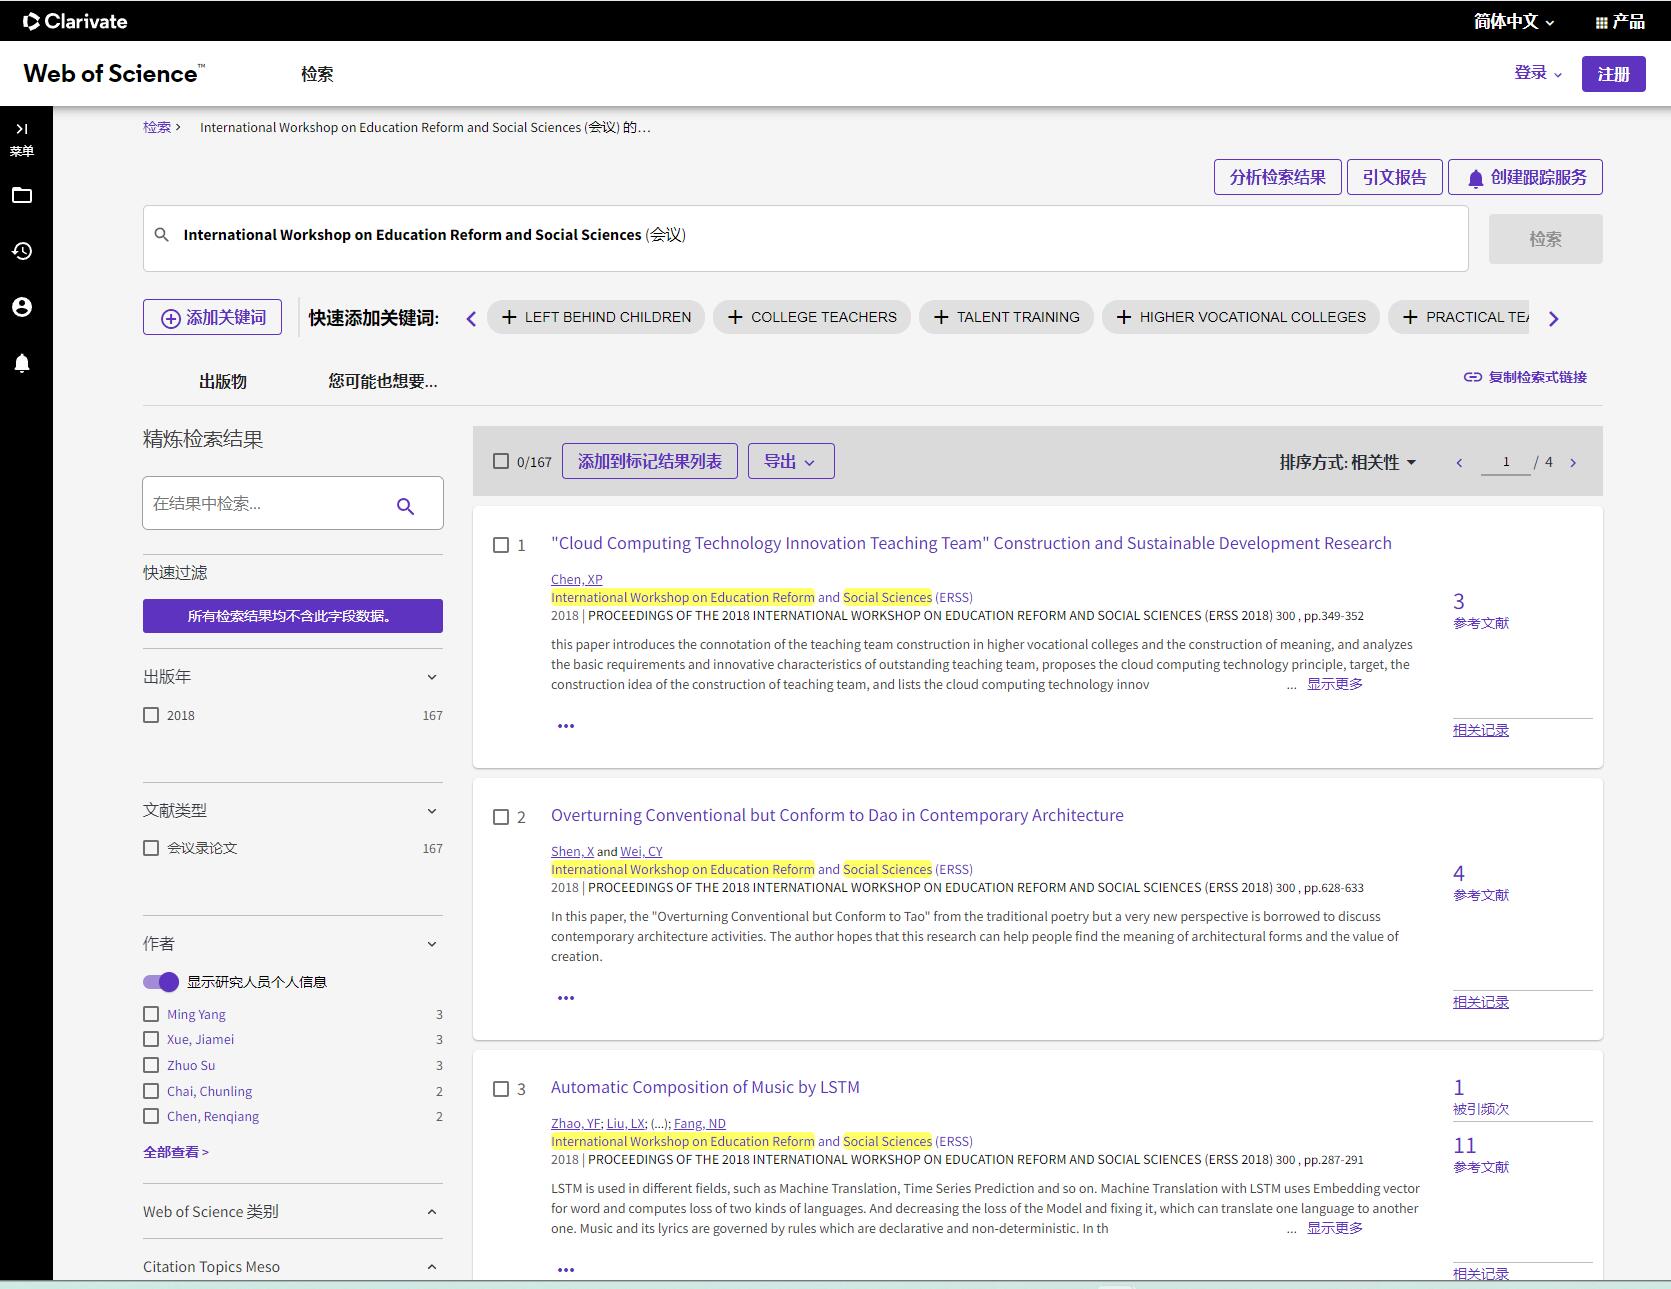The height and width of the screenshot is (1289, 1671).
Task: Collapse the 作者 filter section
Action: 432,944
